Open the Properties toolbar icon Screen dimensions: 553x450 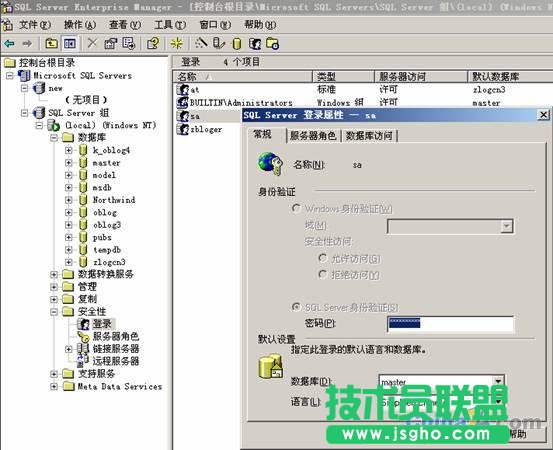click(x=110, y=43)
